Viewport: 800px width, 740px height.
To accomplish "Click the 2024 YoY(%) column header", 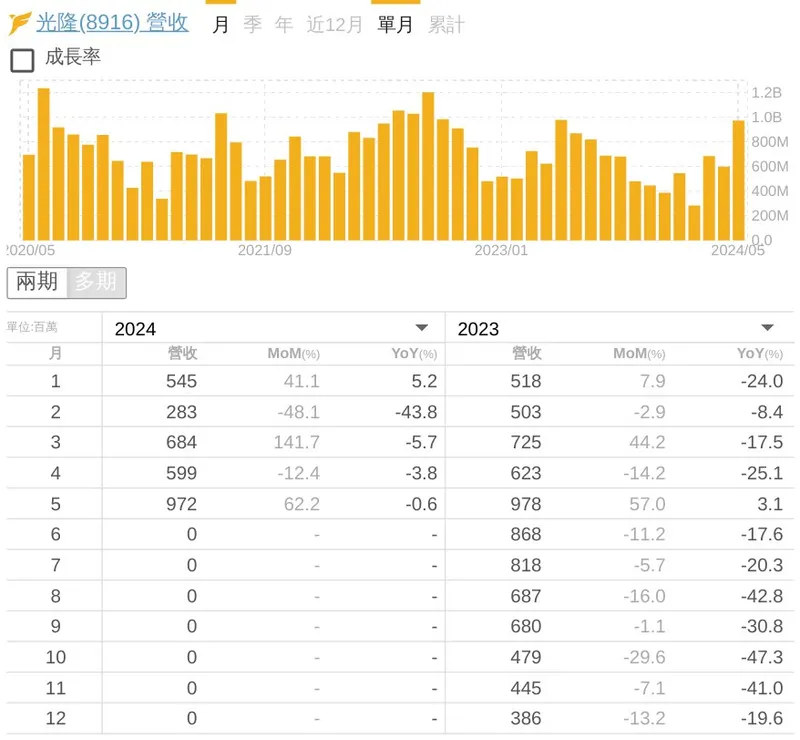I will tap(414, 354).
